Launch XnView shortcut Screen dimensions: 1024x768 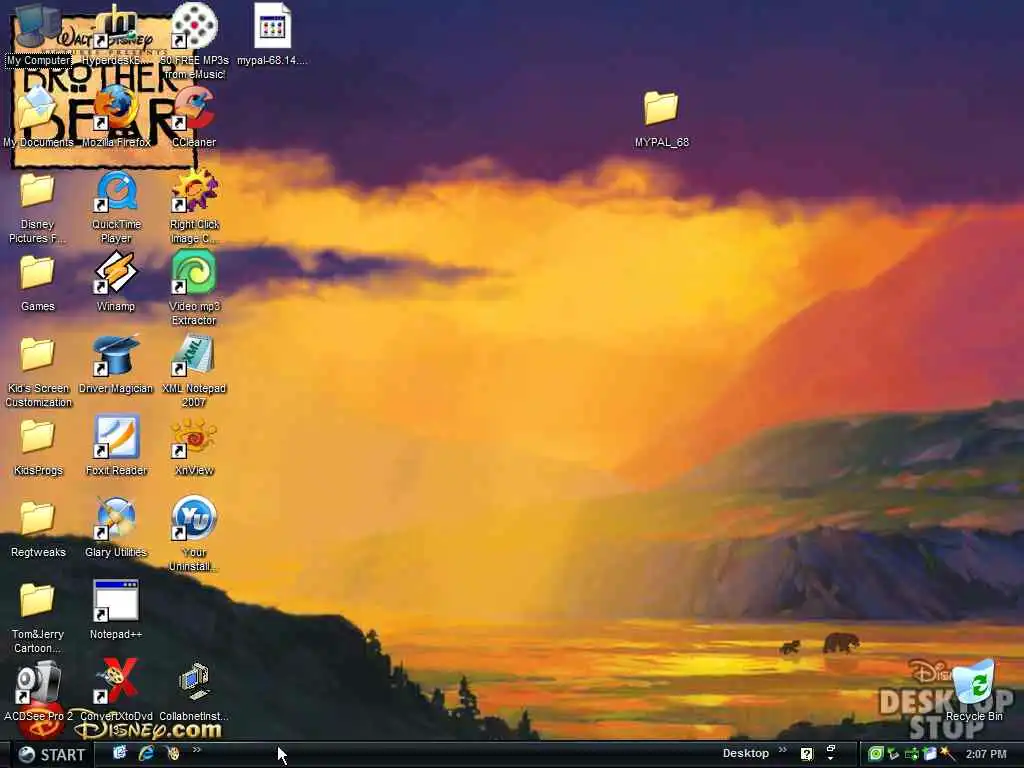tap(194, 447)
